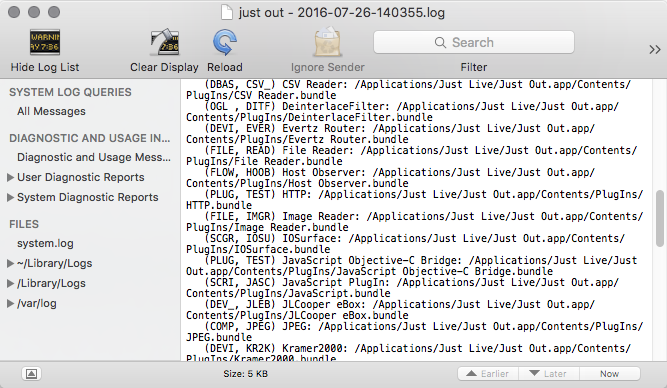
Task: Click the picture icon button in bottom-left
Action: click(x=31, y=374)
